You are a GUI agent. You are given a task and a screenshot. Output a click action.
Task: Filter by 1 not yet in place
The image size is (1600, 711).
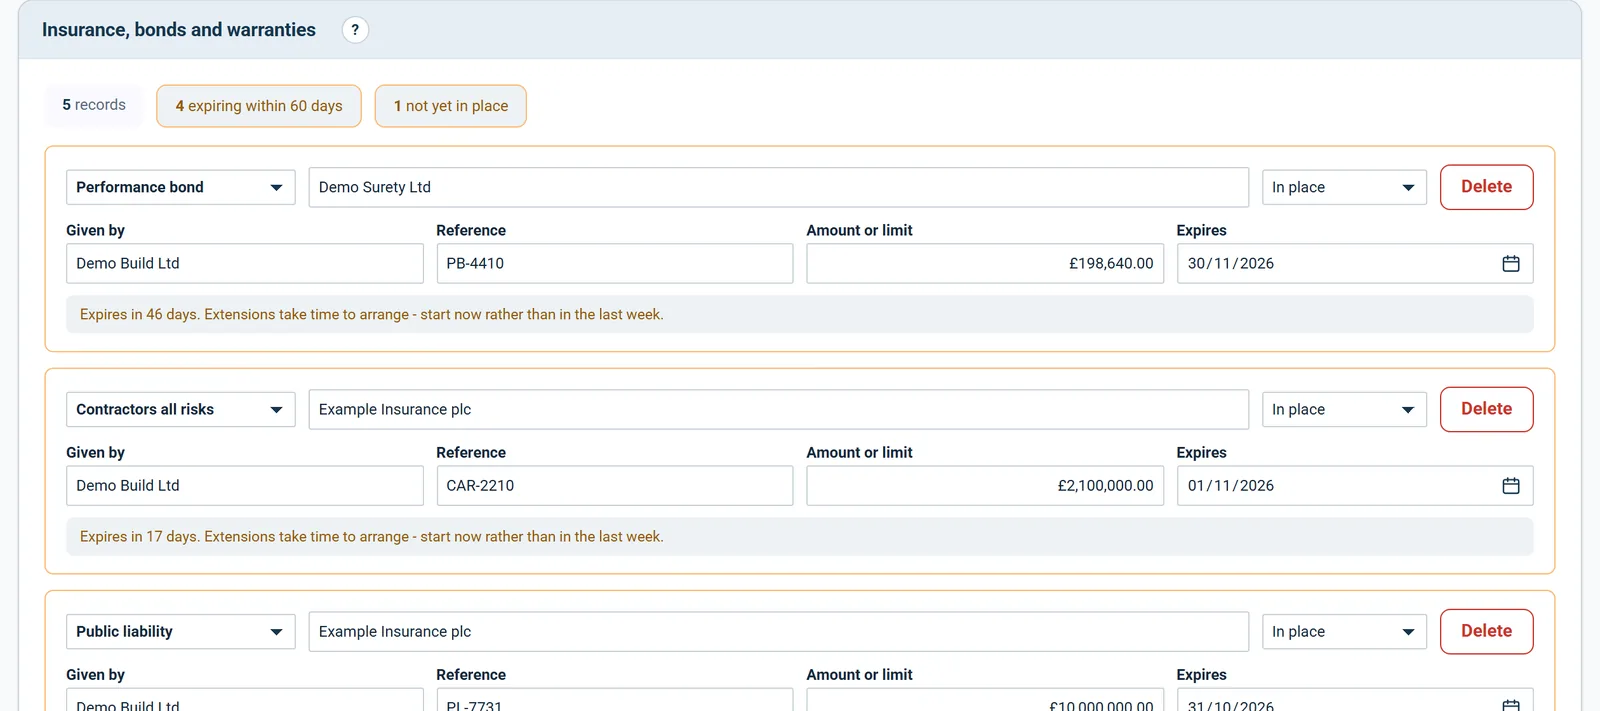(x=451, y=106)
